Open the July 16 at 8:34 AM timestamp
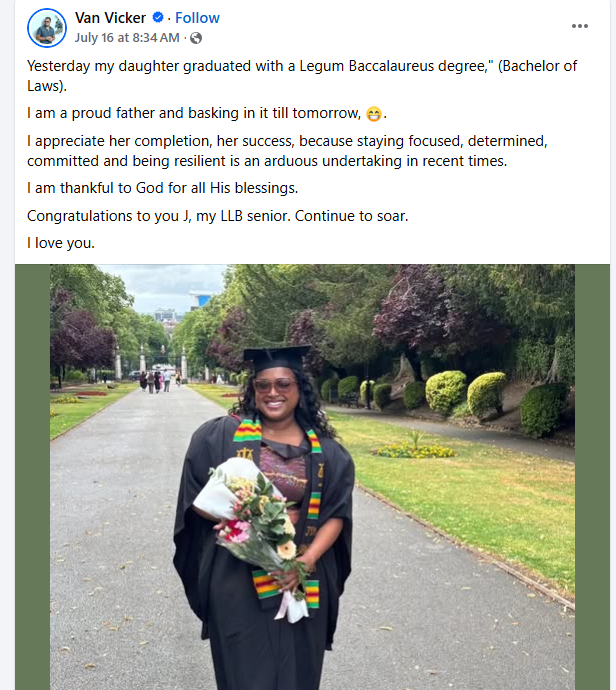The image size is (616, 690). 127,38
